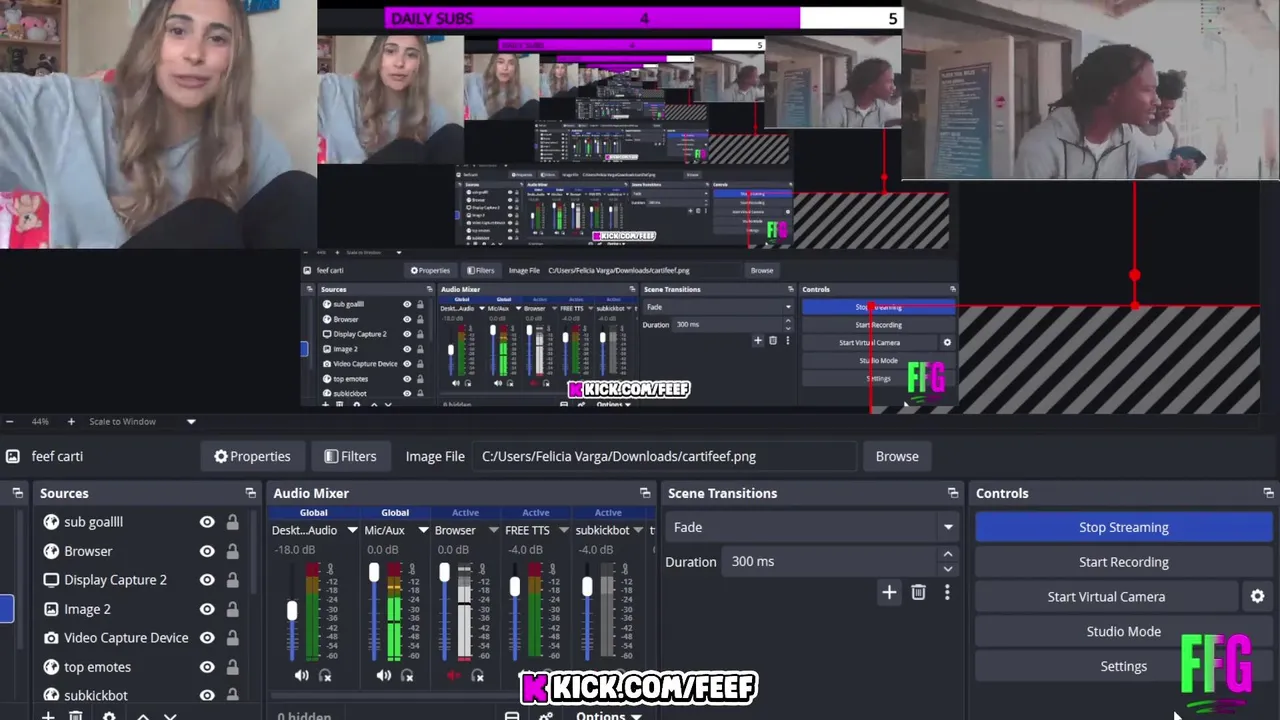Adjust the Mic/Aux volume slider
The width and height of the screenshot is (1280, 720).
[x=374, y=572]
